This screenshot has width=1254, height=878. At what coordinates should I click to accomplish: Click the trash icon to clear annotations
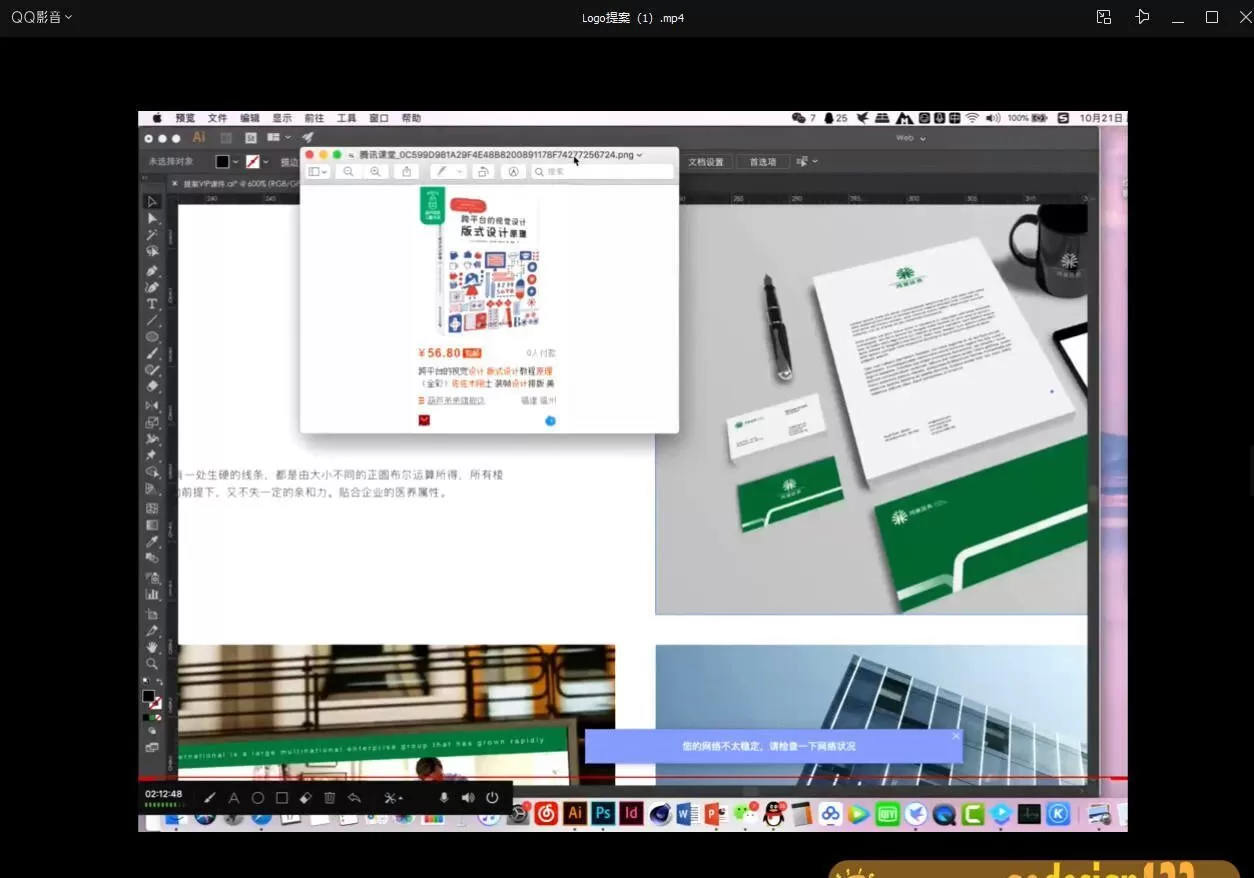click(330, 798)
